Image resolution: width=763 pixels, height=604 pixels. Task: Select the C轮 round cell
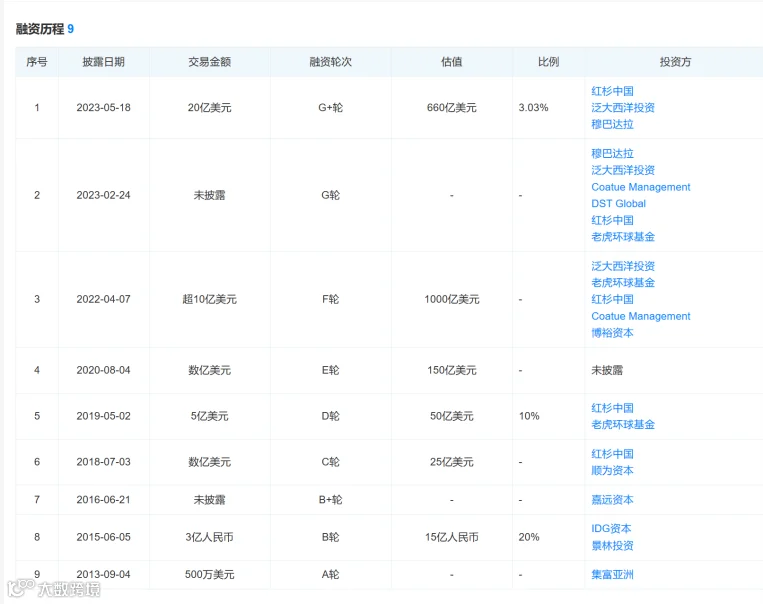tap(330, 462)
